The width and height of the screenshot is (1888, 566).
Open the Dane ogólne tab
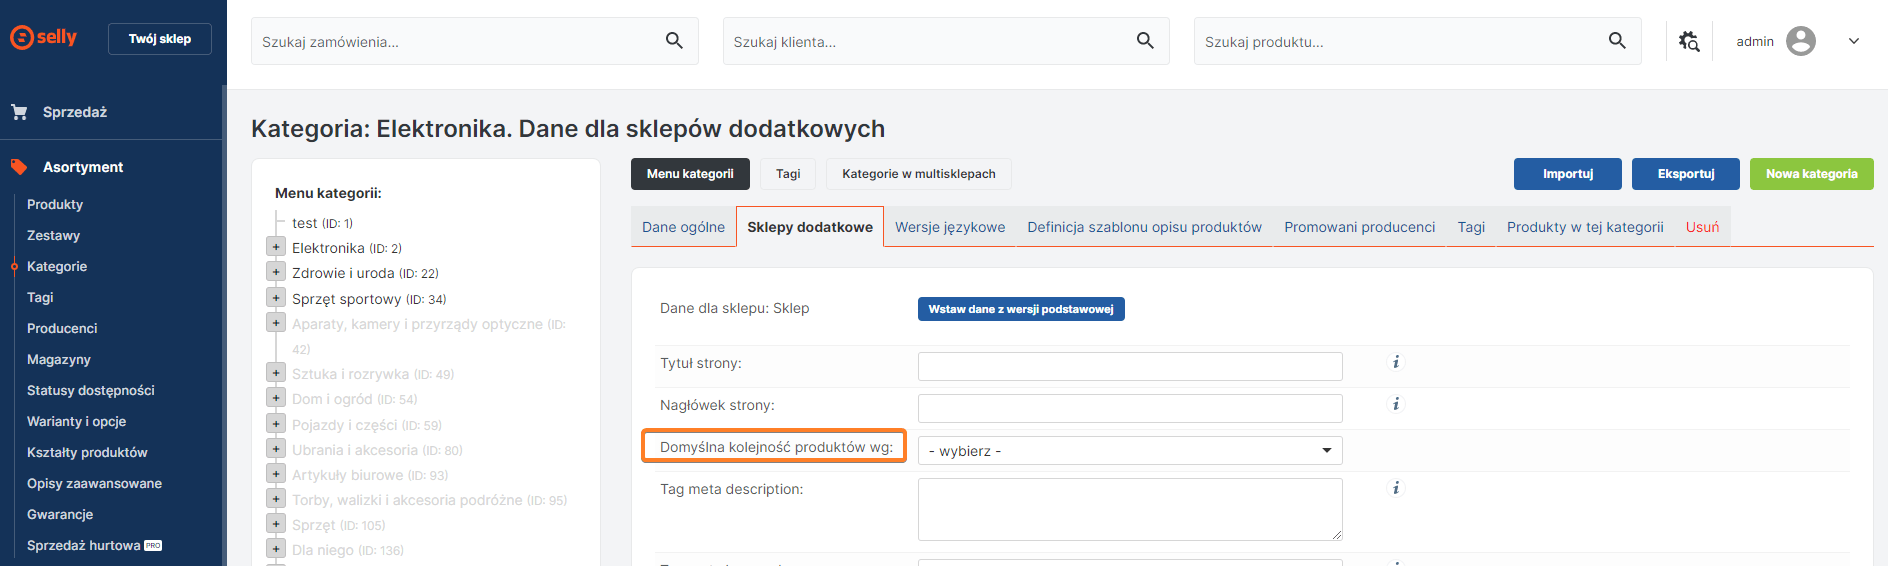pos(683,227)
